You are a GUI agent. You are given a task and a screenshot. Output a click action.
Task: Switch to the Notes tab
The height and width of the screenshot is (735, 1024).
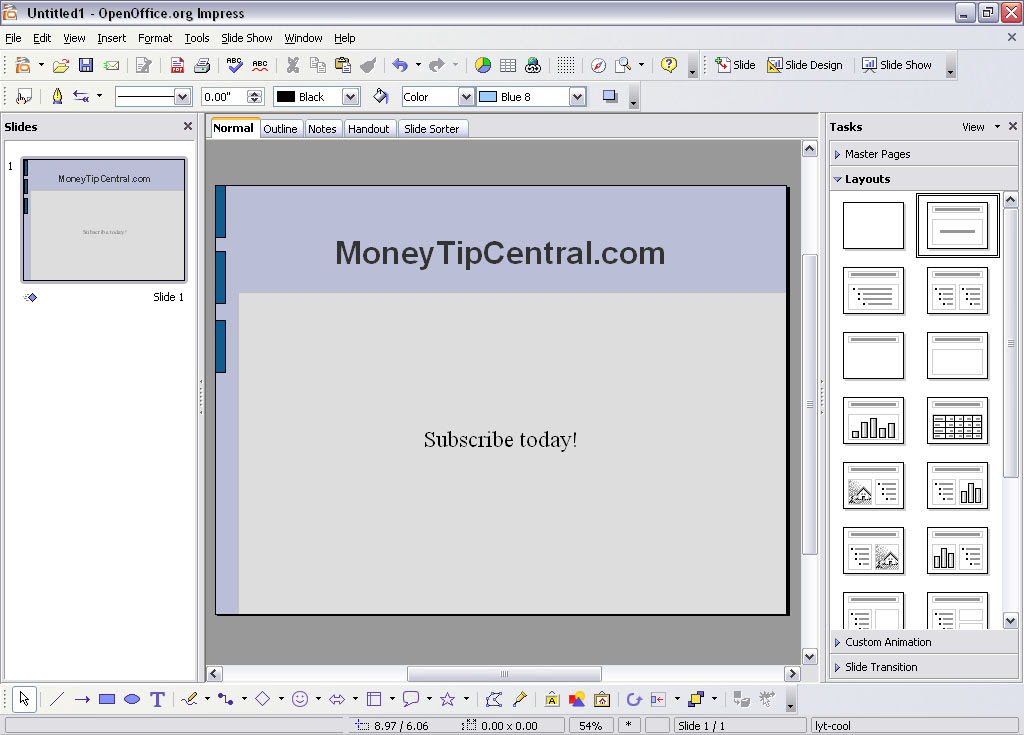click(x=322, y=129)
